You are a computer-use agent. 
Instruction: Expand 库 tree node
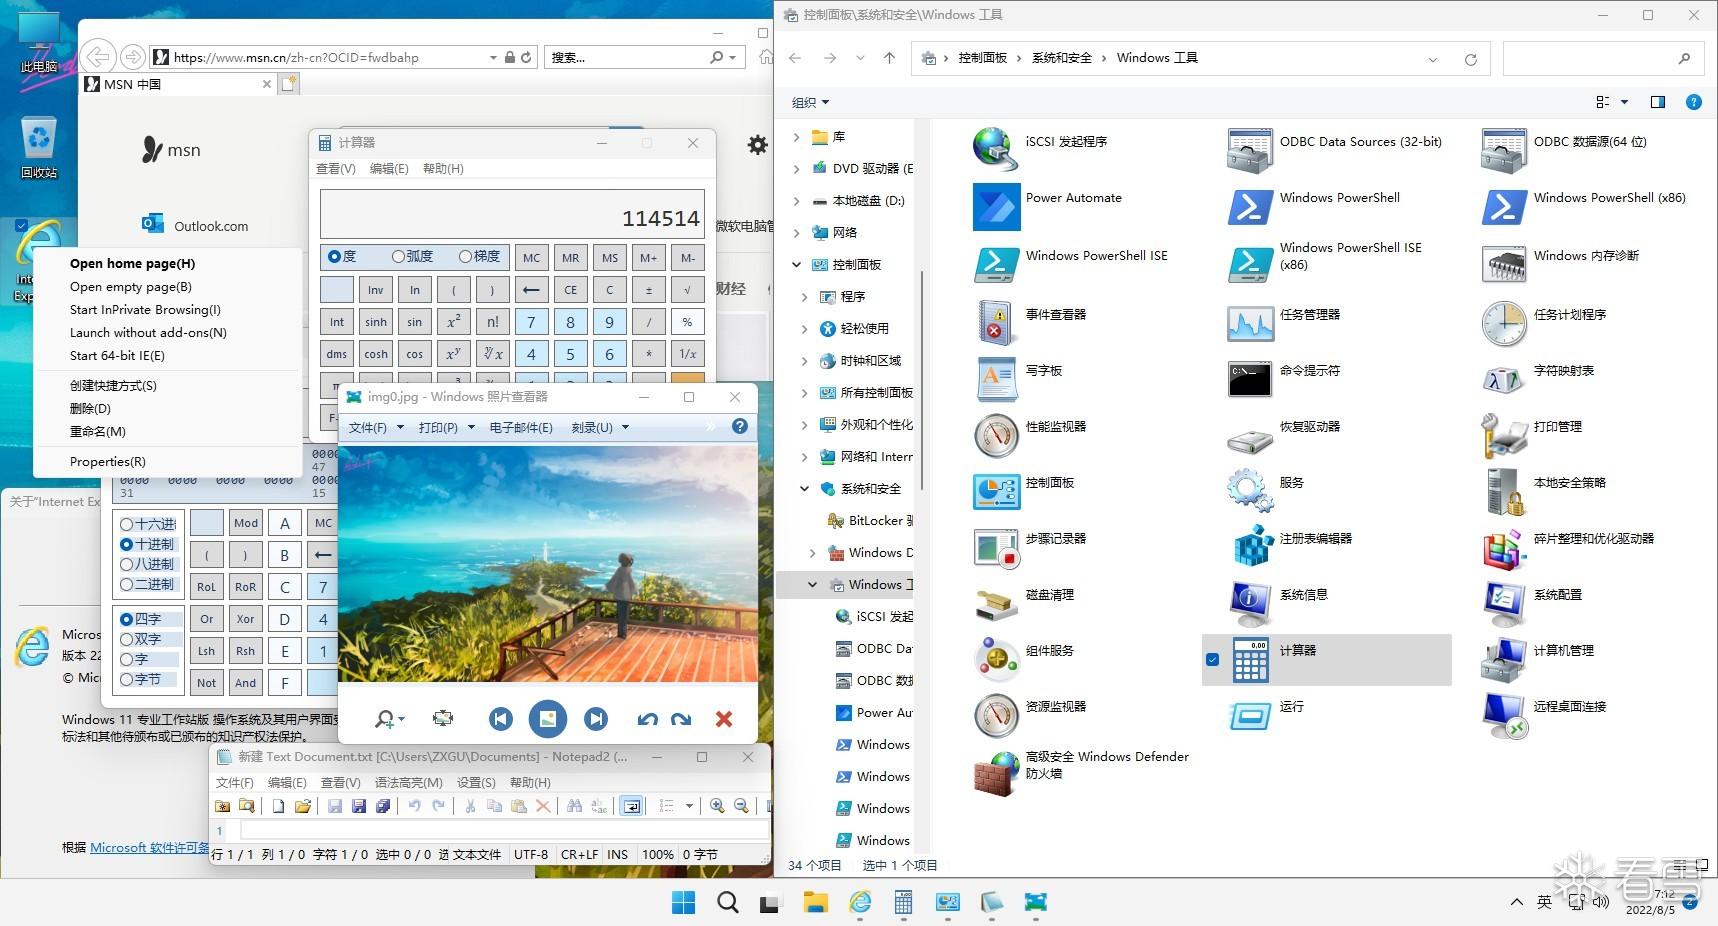coord(796,137)
